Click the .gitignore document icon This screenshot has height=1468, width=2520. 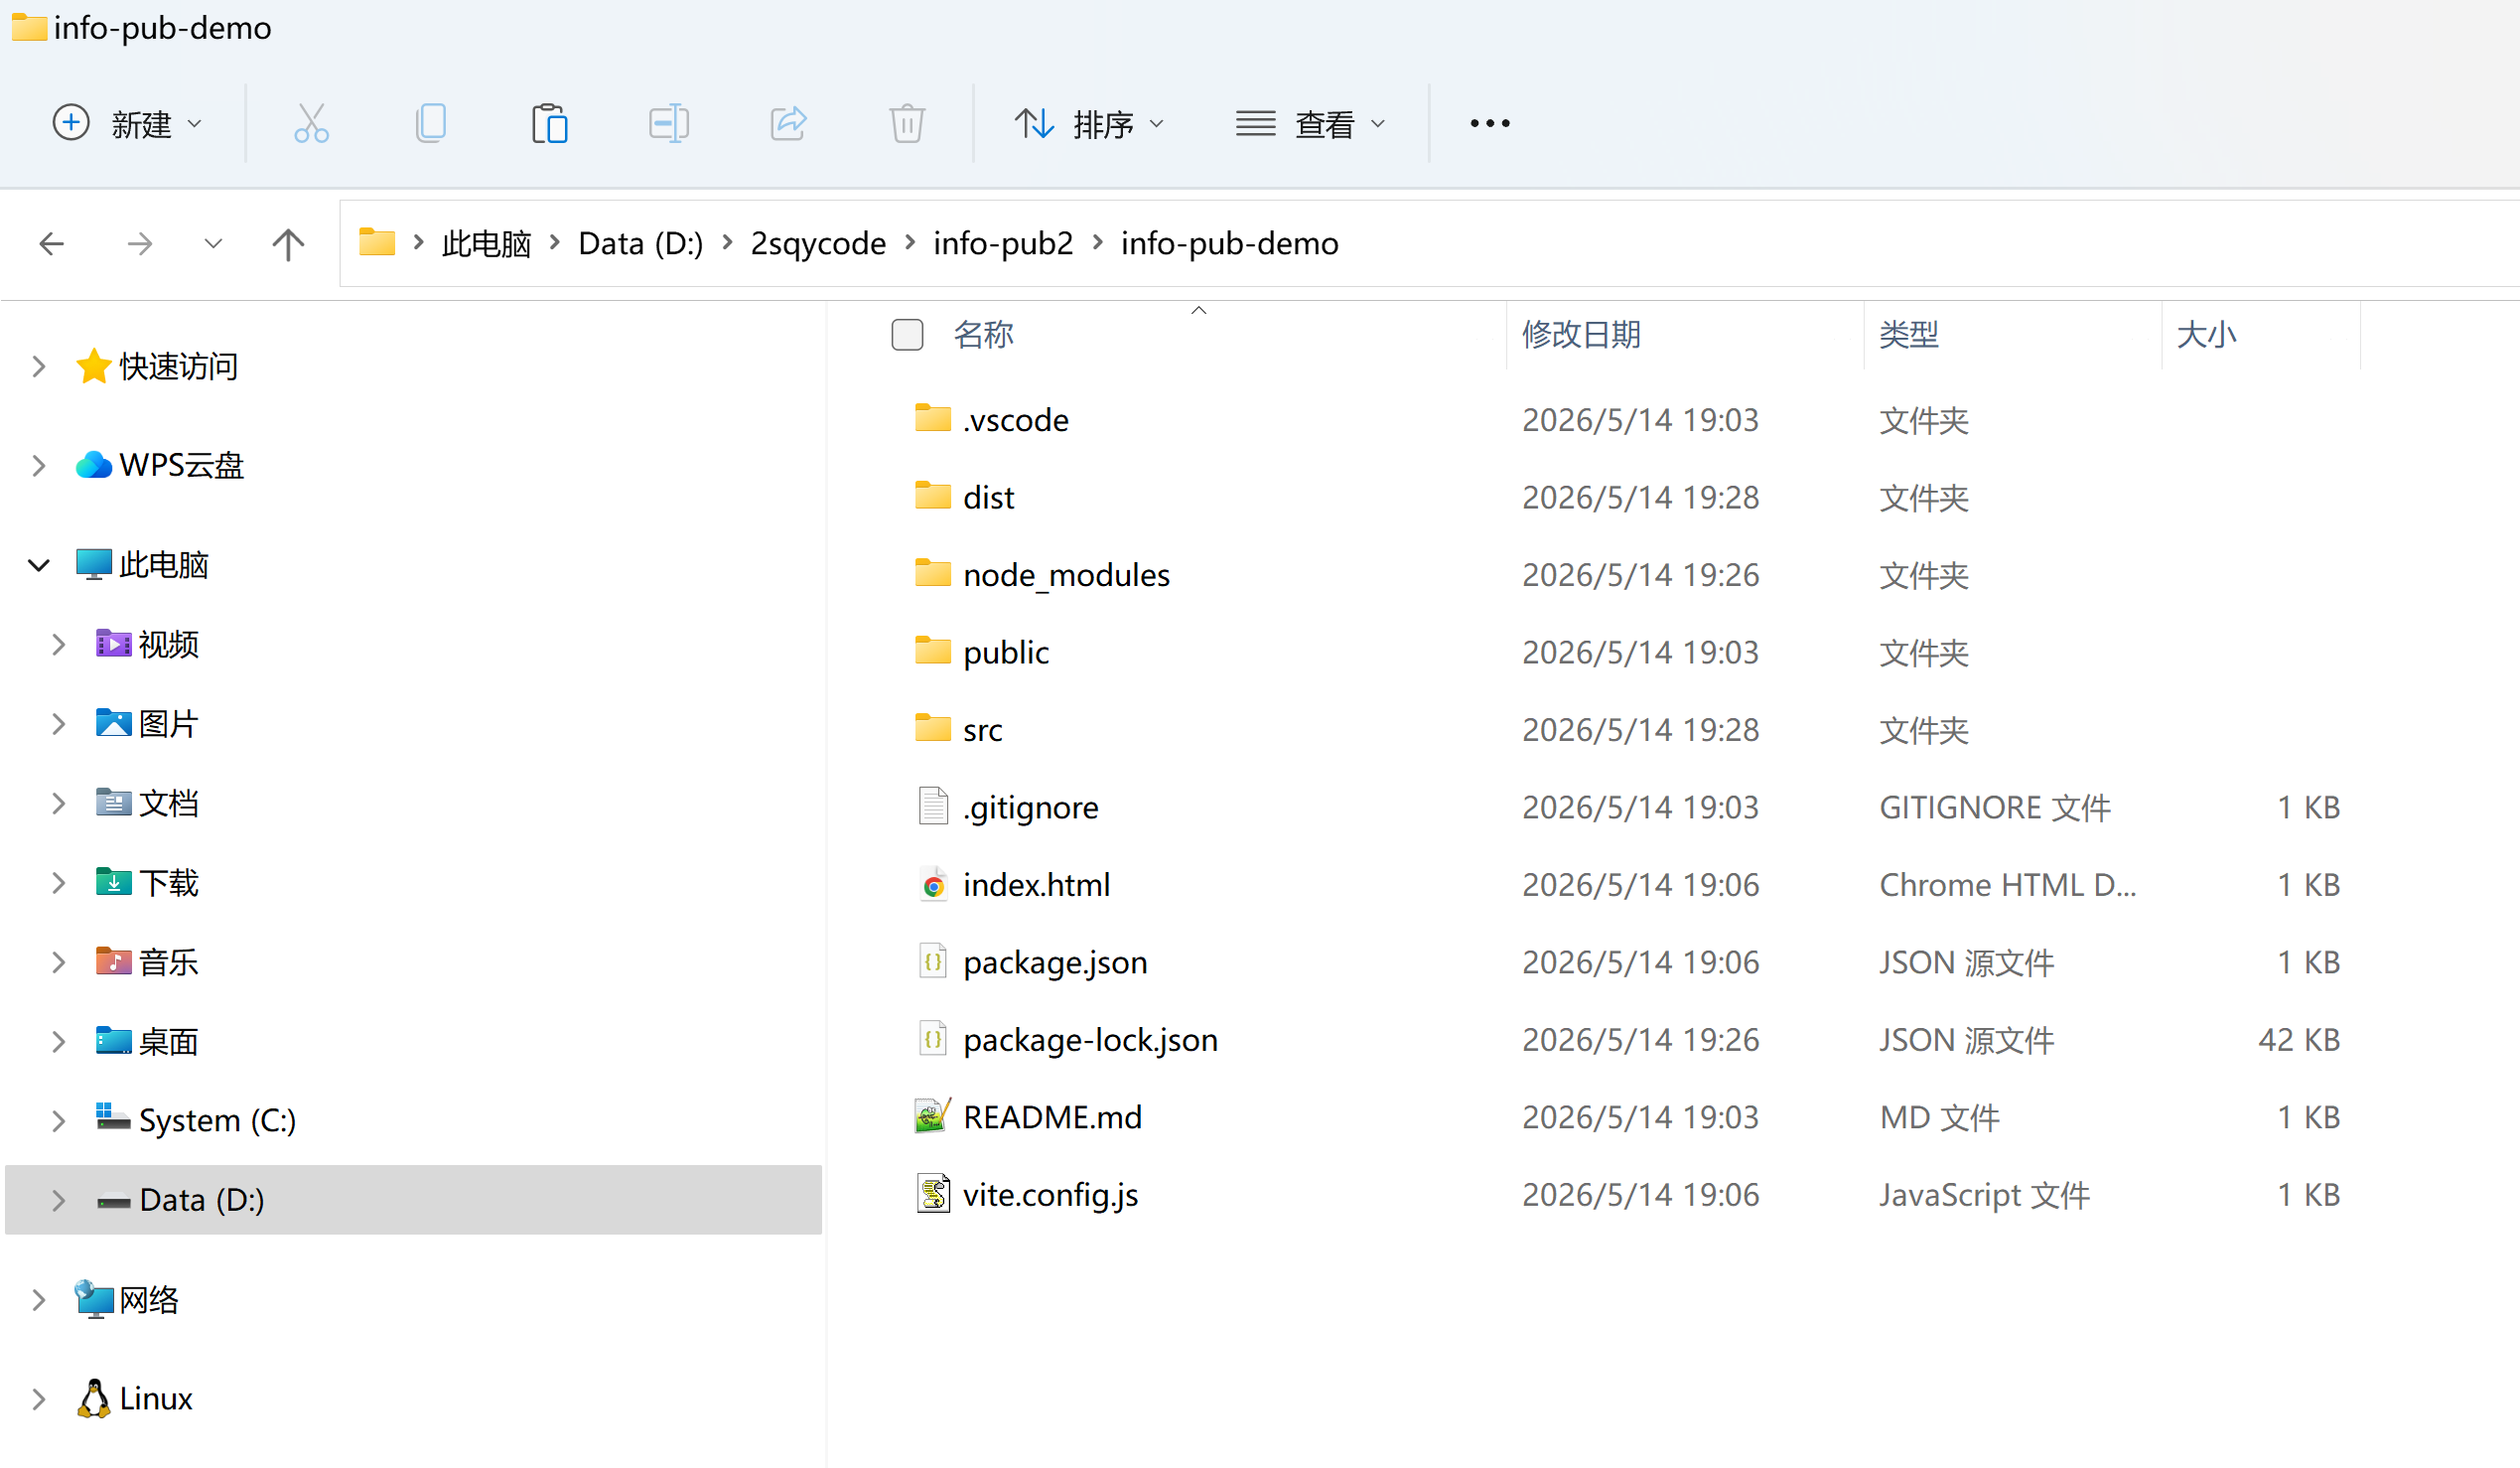coord(933,807)
